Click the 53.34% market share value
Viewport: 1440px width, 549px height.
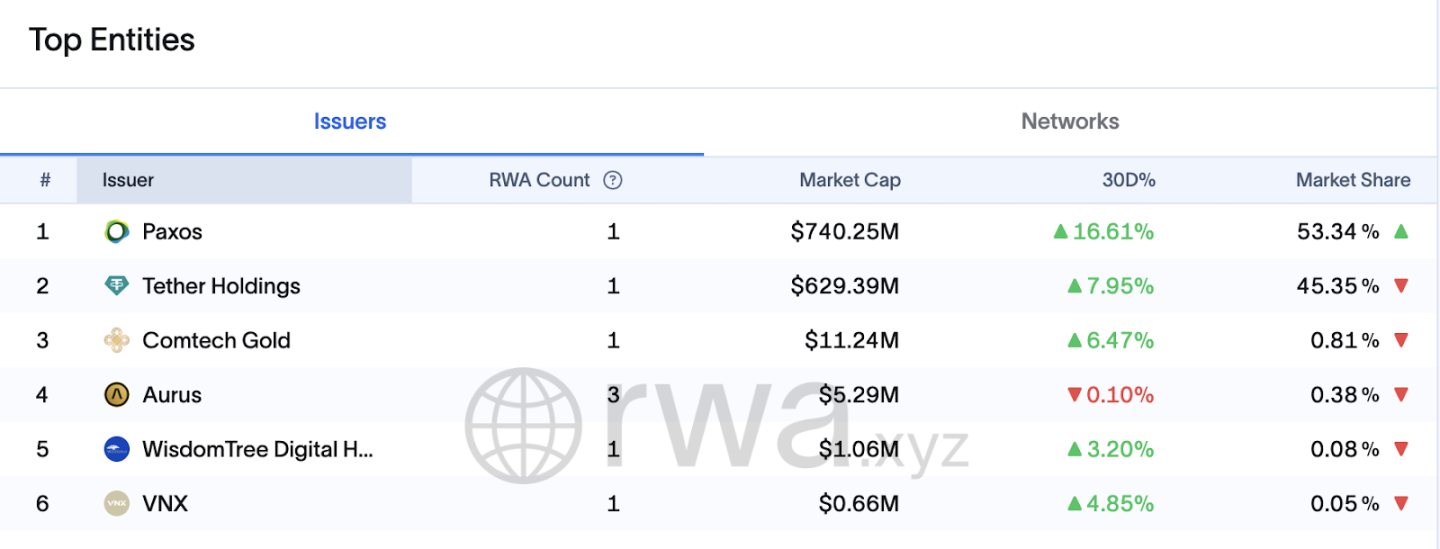(x=1338, y=232)
